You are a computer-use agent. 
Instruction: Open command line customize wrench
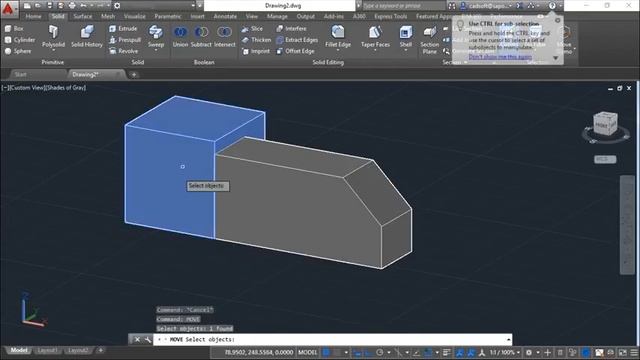pyautogui.click(x=147, y=340)
